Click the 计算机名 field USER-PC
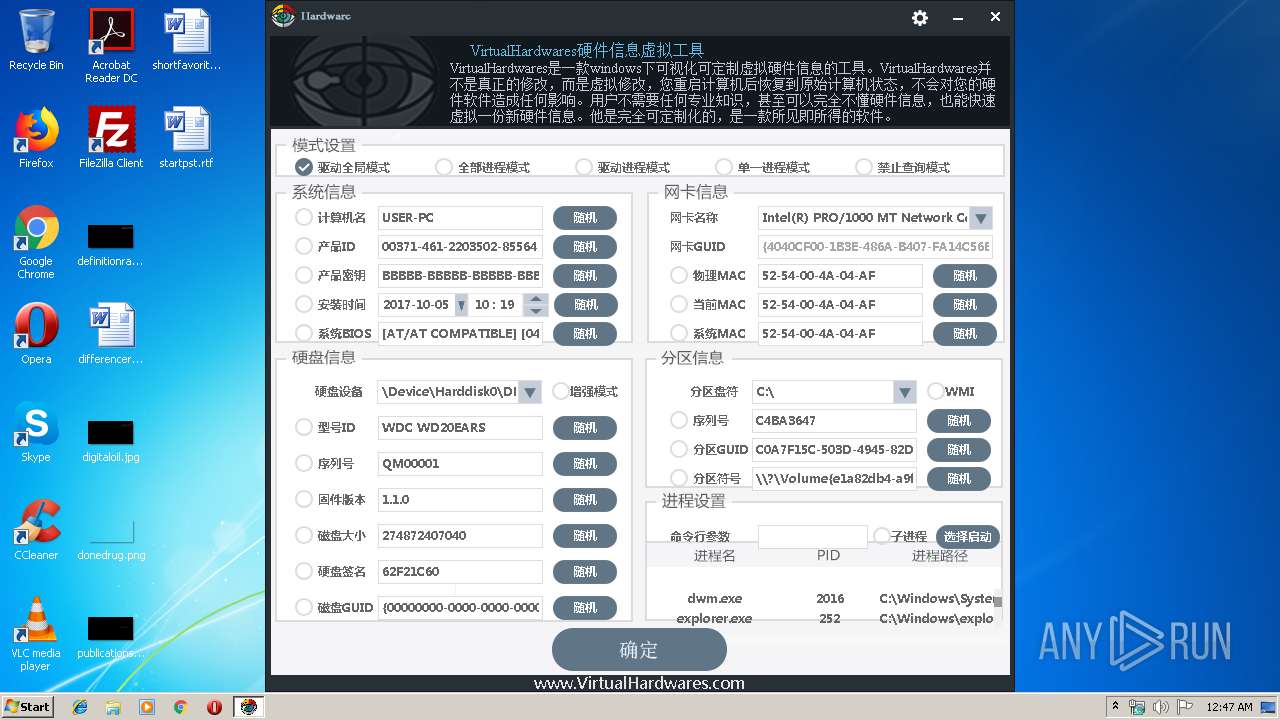 pyautogui.click(x=460, y=218)
